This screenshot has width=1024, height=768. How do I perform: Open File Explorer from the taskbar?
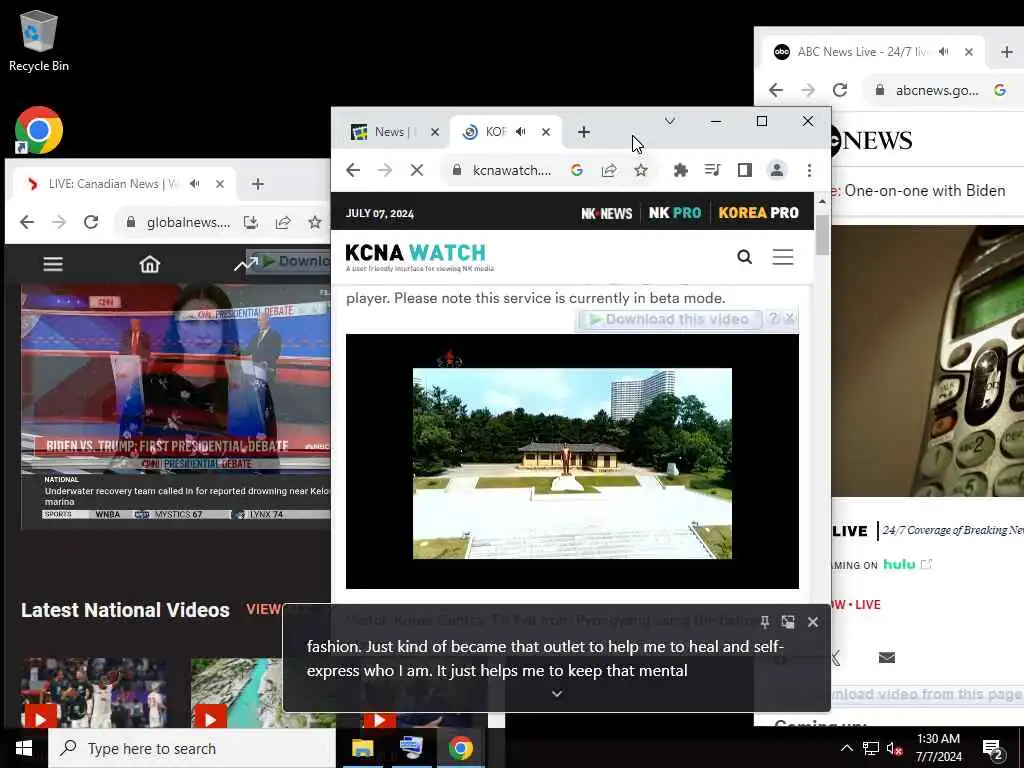pos(362,748)
